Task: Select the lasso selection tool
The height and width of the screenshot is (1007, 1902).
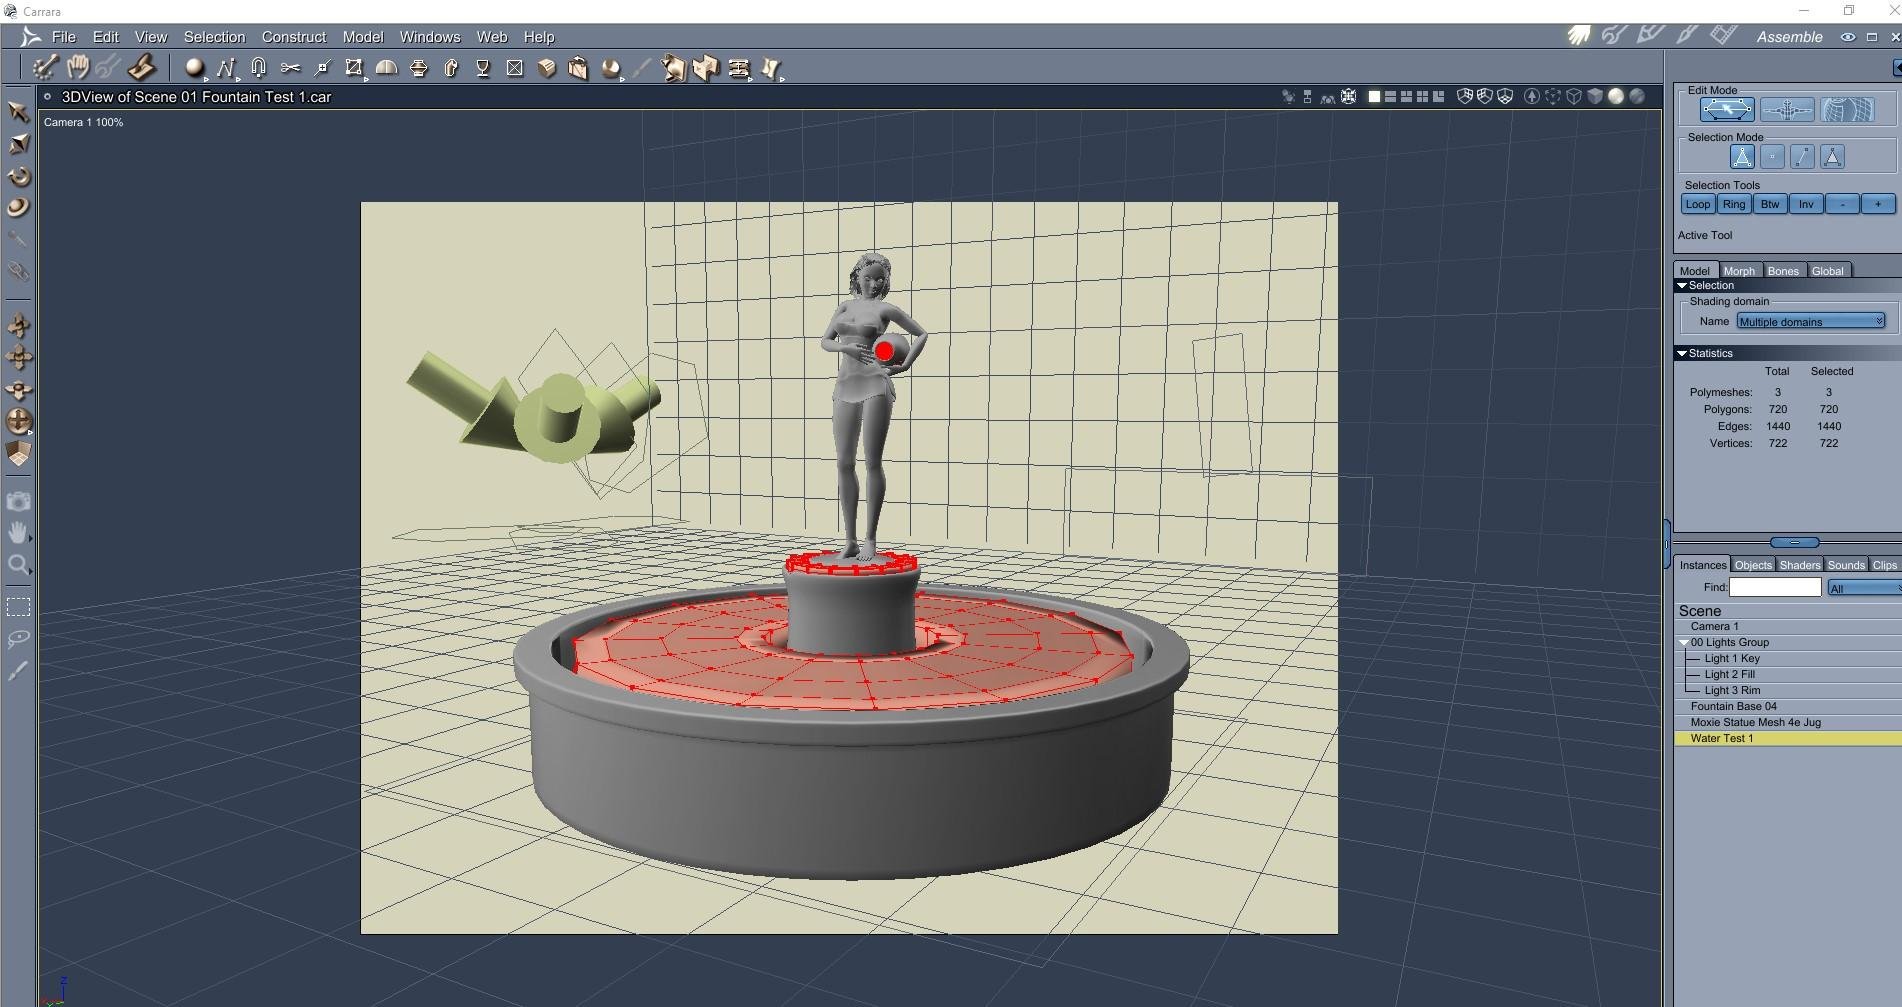Action: (x=18, y=639)
